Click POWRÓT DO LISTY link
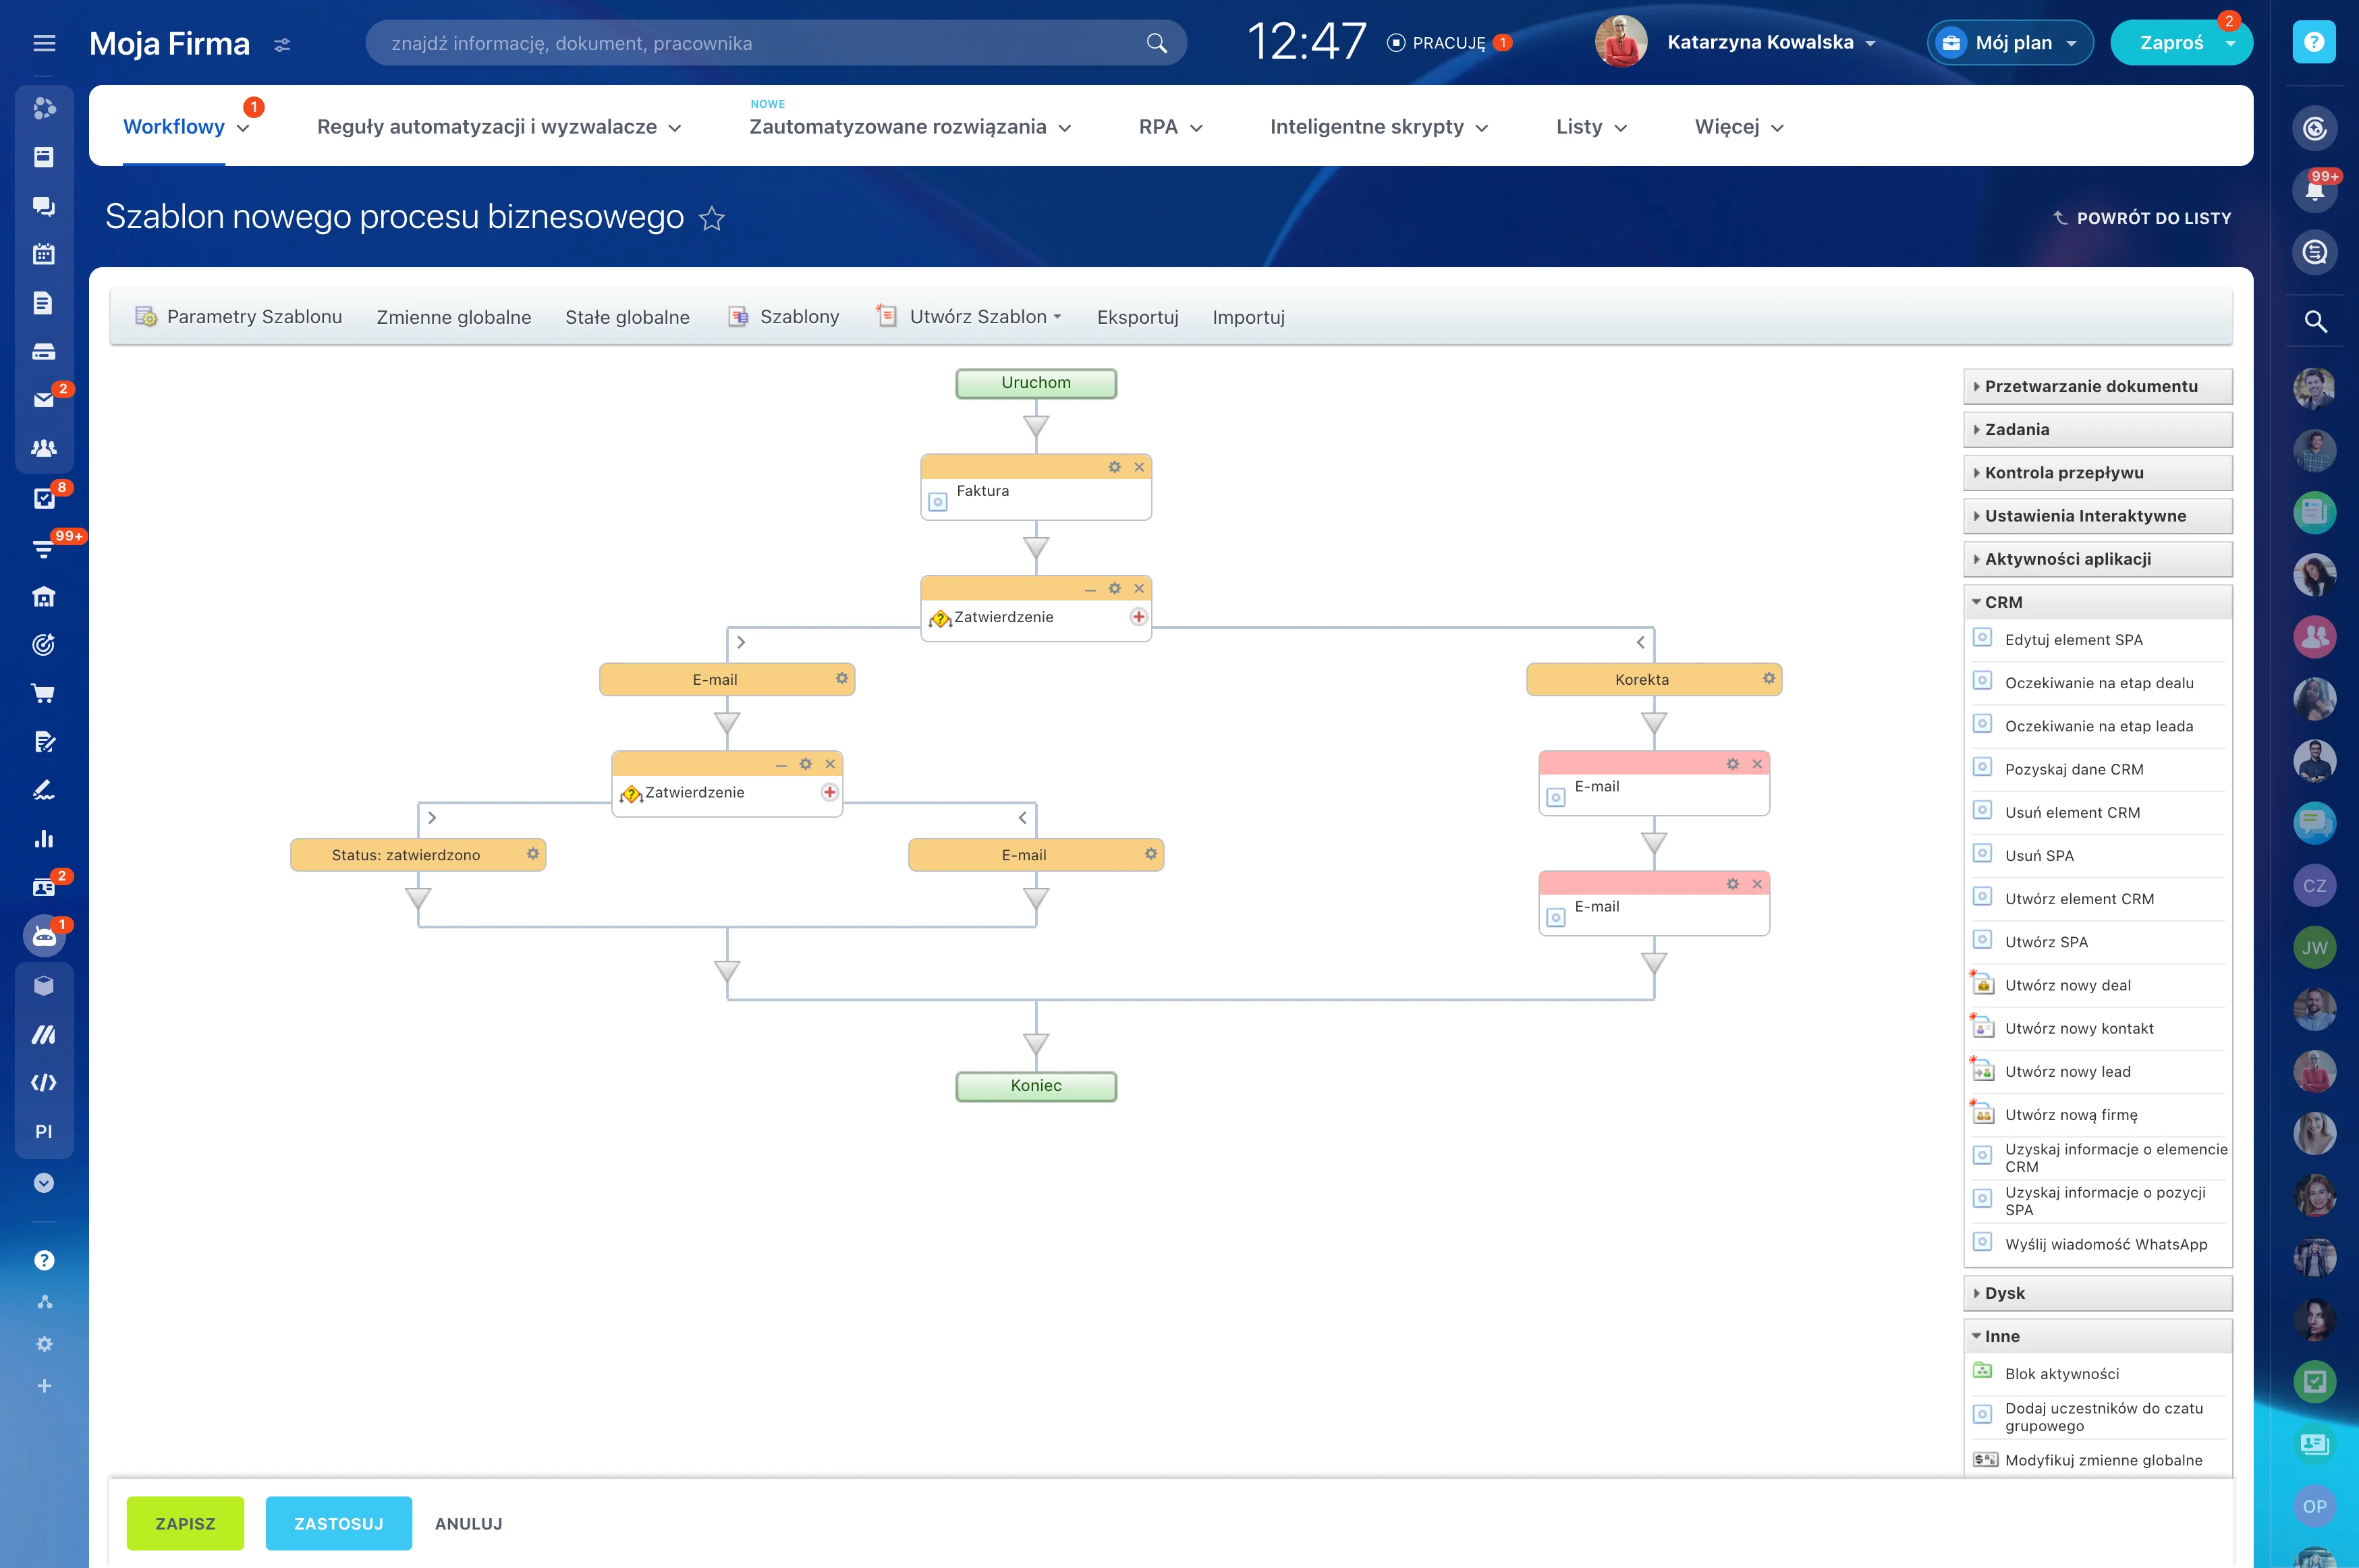The image size is (2359, 1568). pos(2142,218)
